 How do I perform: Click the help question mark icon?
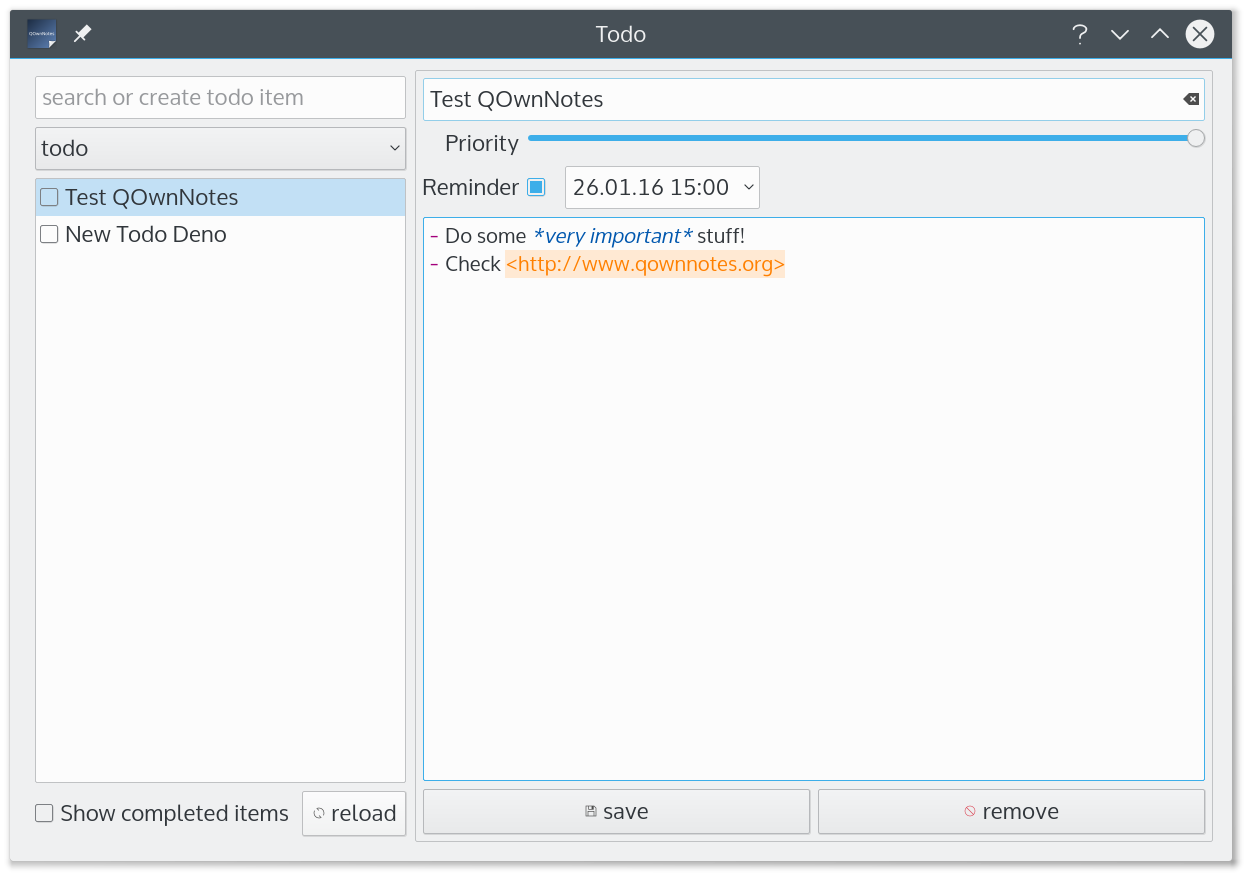[1079, 34]
